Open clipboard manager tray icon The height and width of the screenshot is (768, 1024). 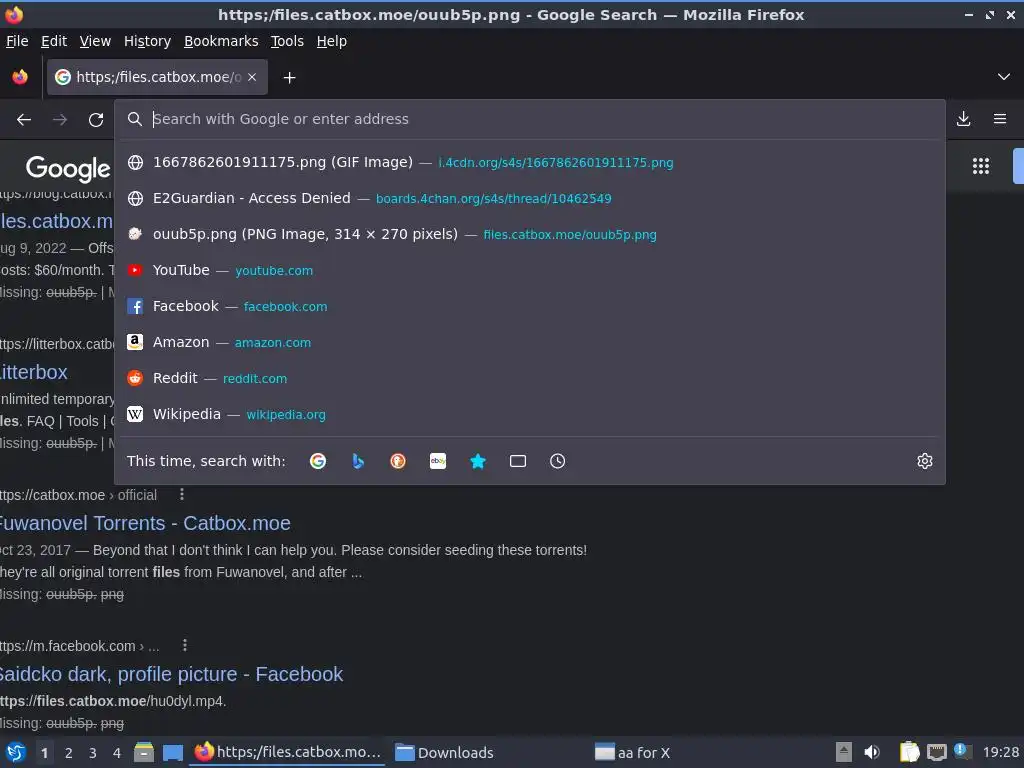click(x=908, y=752)
